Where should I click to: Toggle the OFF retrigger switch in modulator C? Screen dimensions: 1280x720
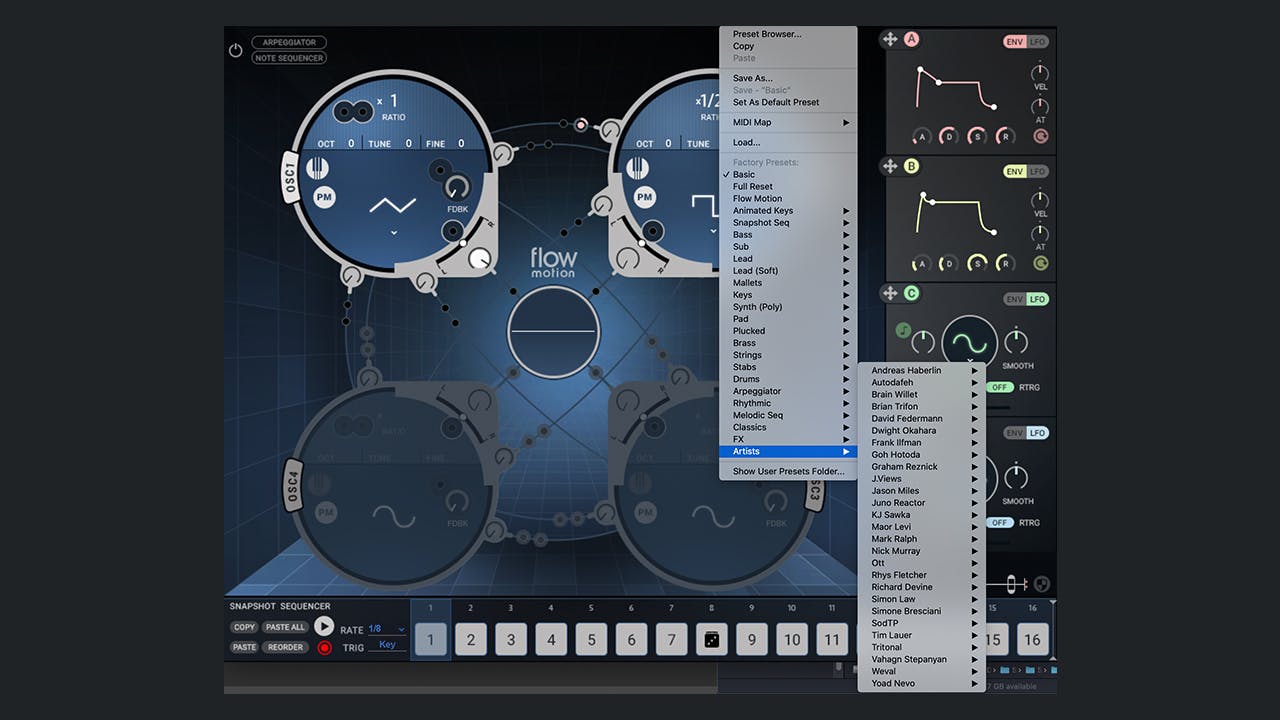(x=999, y=387)
